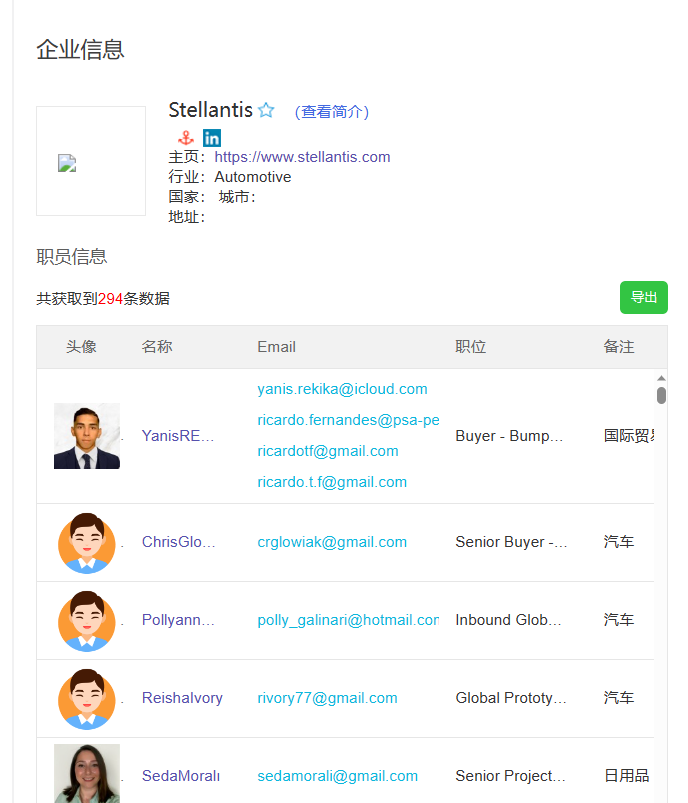The width and height of the screenshot is (688, 803).
Task: Select the Senior Project... position cell
Action: pyautogui.click(x=510, y=776)
